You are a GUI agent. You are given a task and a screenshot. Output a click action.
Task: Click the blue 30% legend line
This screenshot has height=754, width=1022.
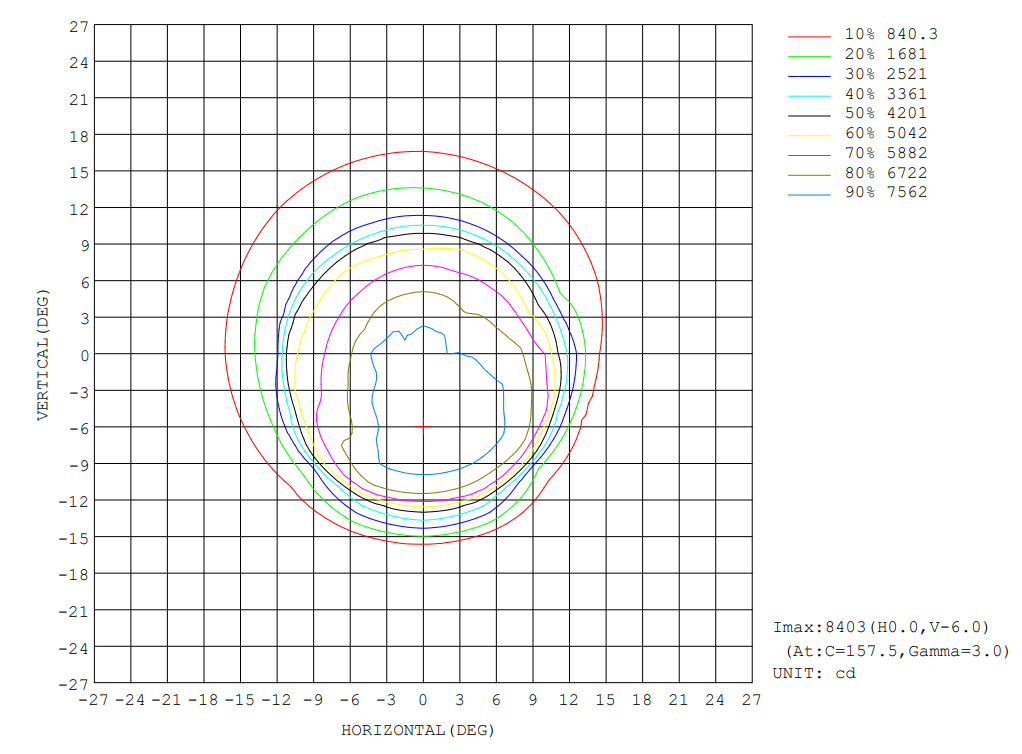(x=809, y=76)
